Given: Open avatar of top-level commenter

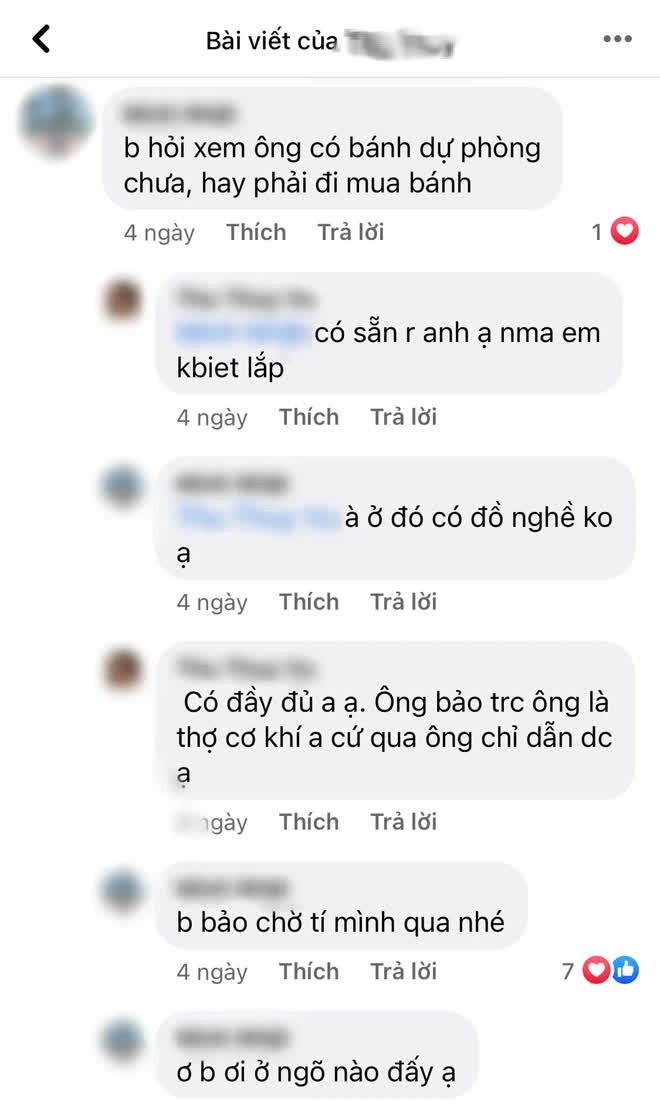Looking at the screenshot, I should coord(56,121).
